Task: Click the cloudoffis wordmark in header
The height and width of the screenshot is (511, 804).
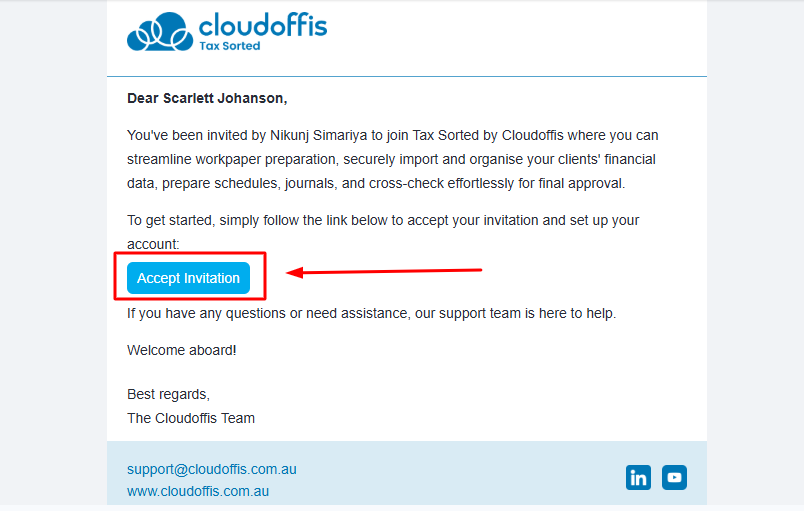Action: tap(263, 25)
